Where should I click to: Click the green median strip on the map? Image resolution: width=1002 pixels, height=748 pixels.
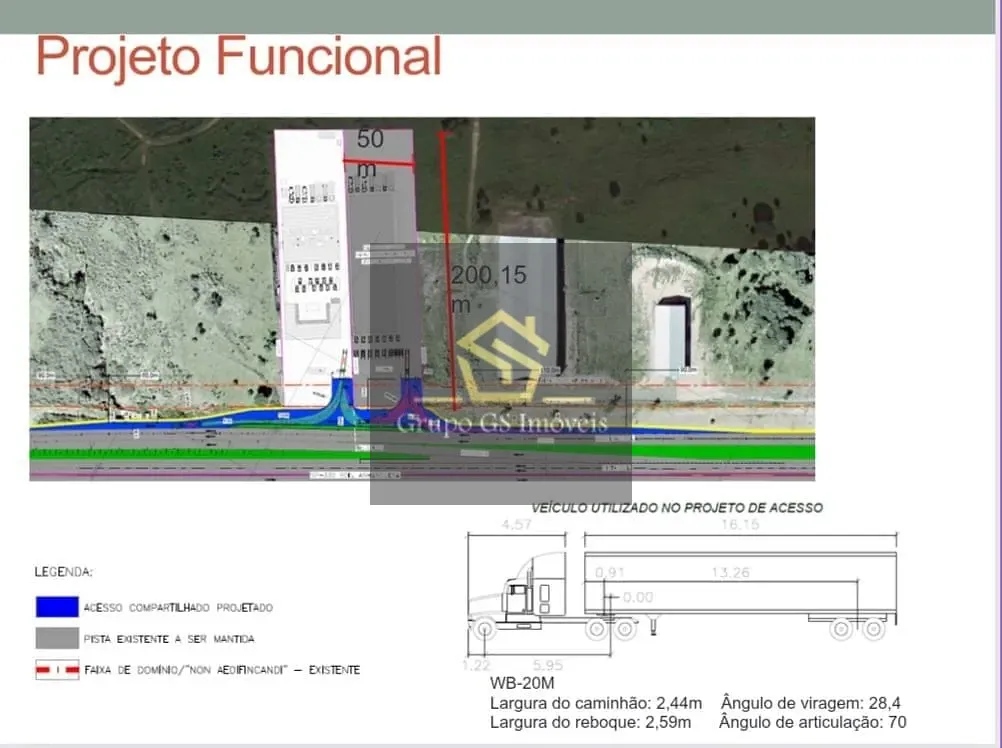422,452
